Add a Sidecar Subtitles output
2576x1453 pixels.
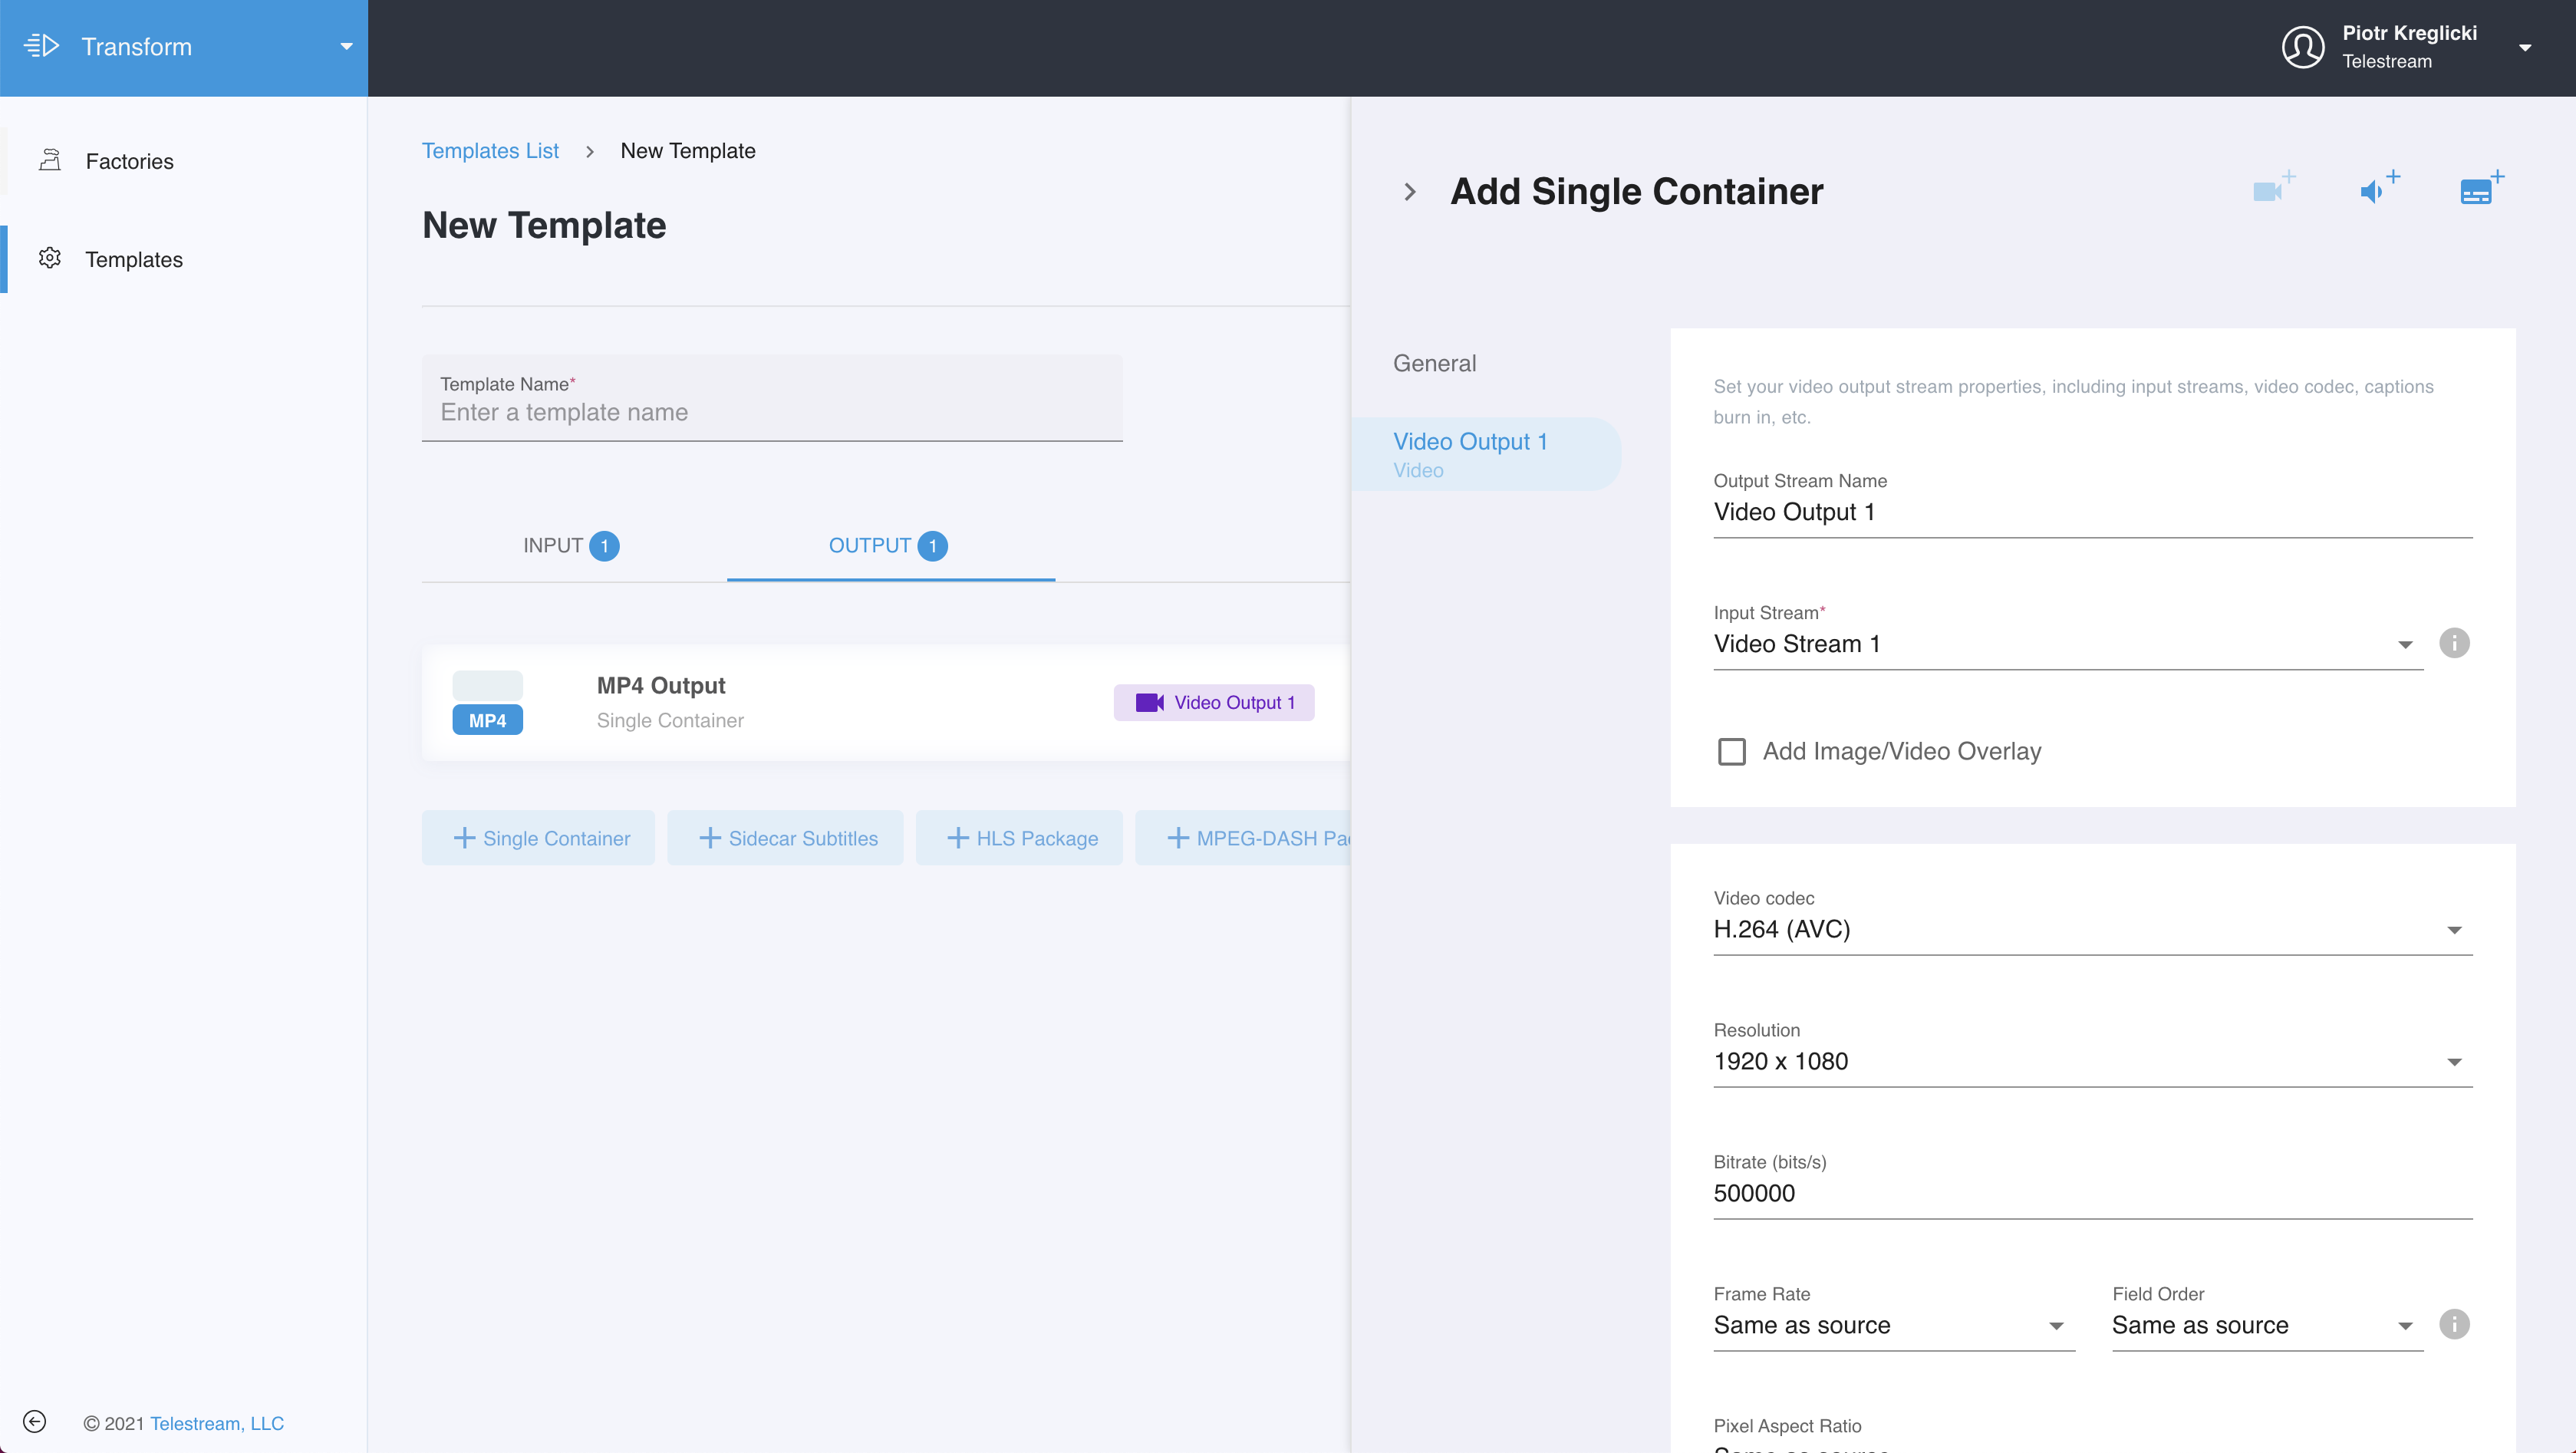tap(785, 838)
